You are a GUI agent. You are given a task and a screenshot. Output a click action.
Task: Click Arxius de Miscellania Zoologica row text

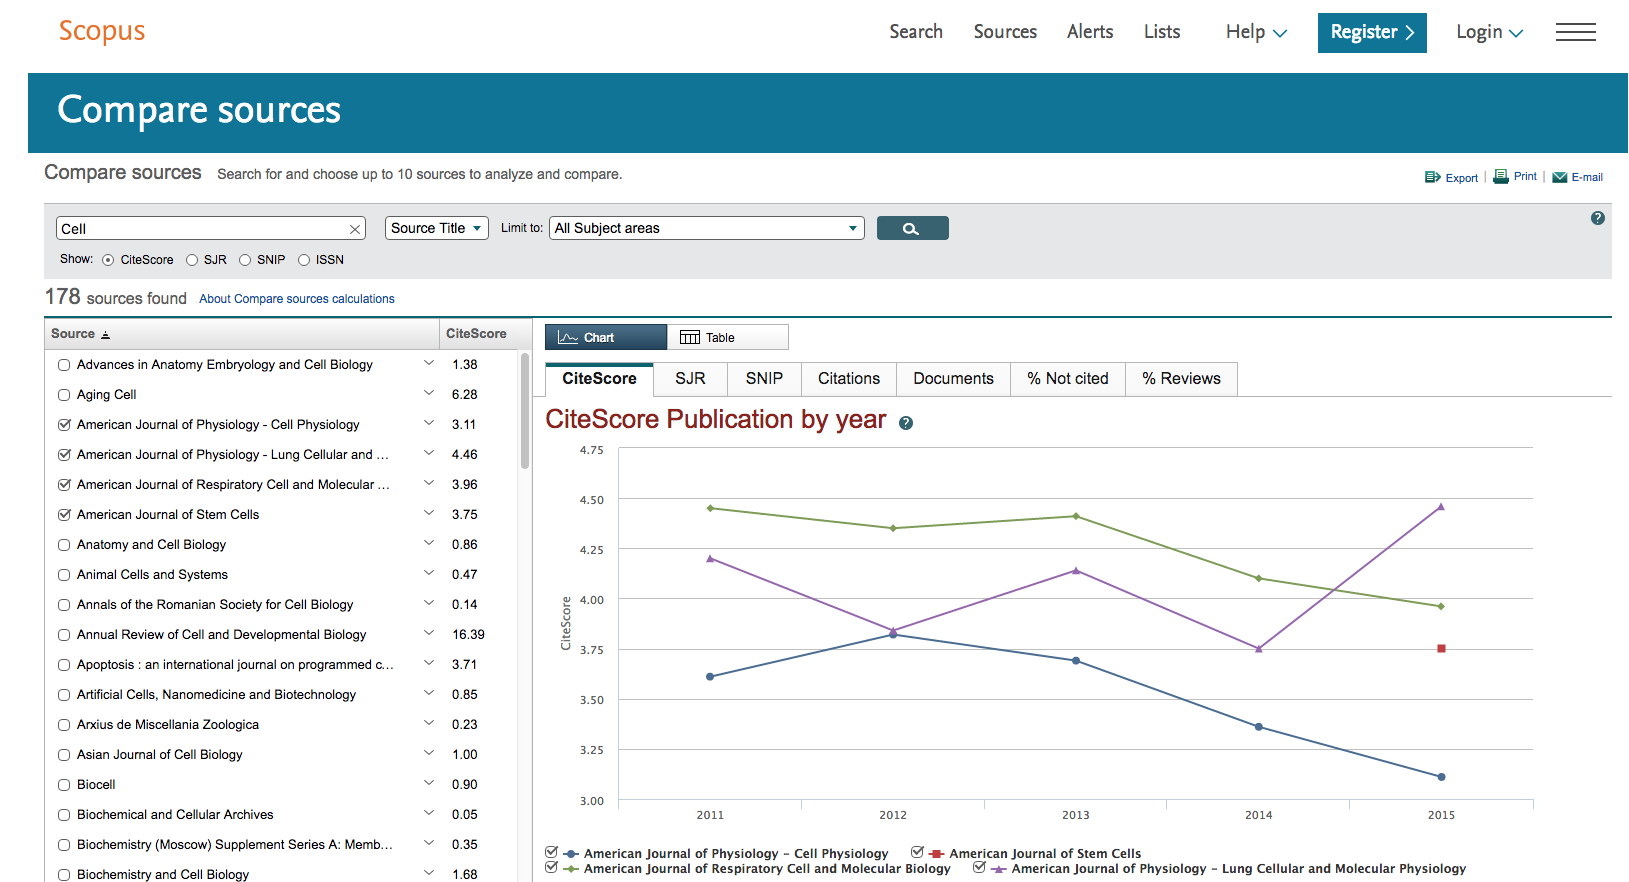tap(168, 725)
